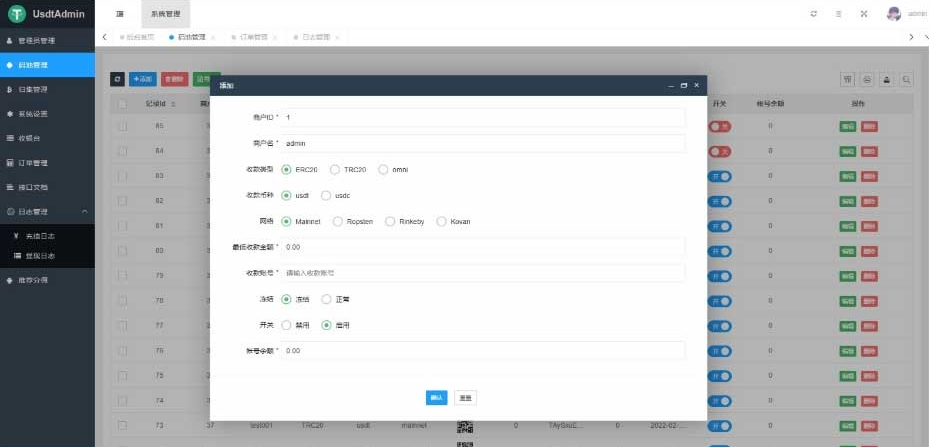Click the table export icon

coord(886,79)
